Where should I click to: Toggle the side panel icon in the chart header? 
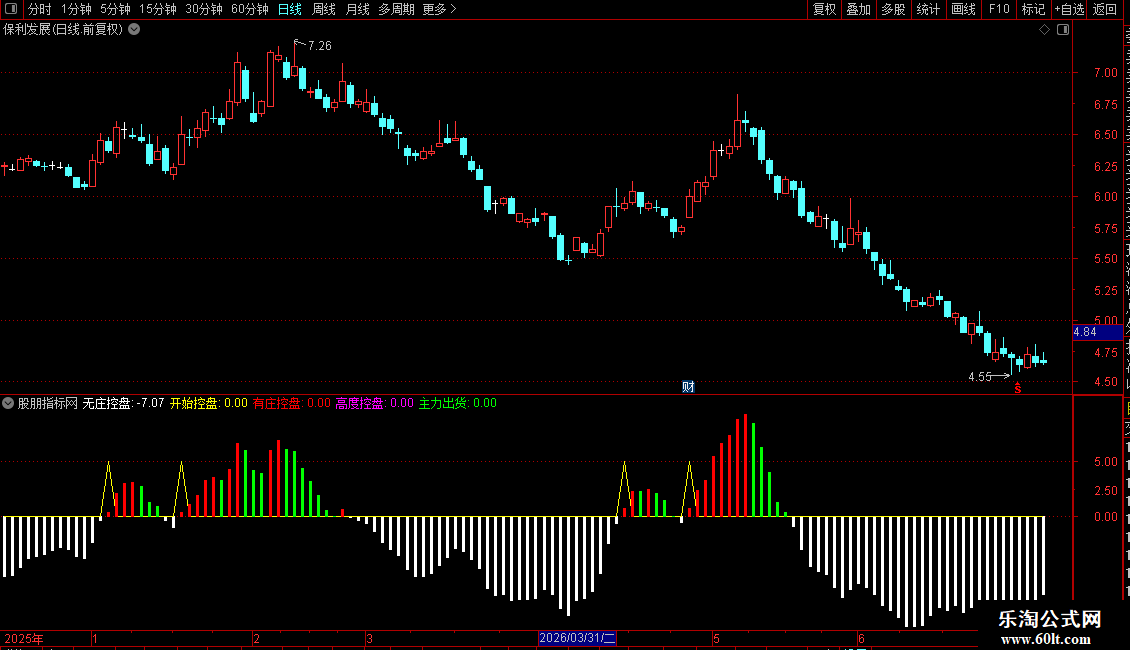pyautogui.click(x=1063, y=30)
